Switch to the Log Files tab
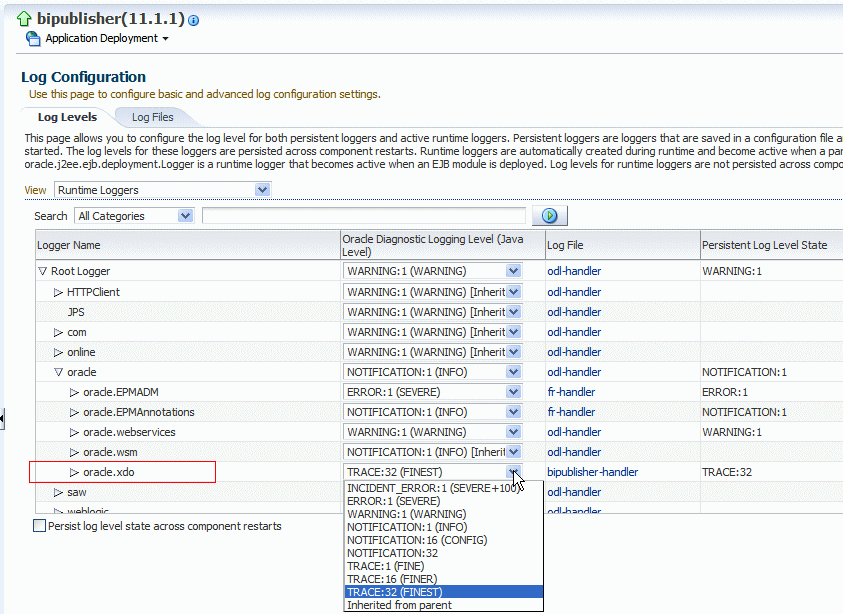Screen dimensions: 843x614 coord(153,117)
